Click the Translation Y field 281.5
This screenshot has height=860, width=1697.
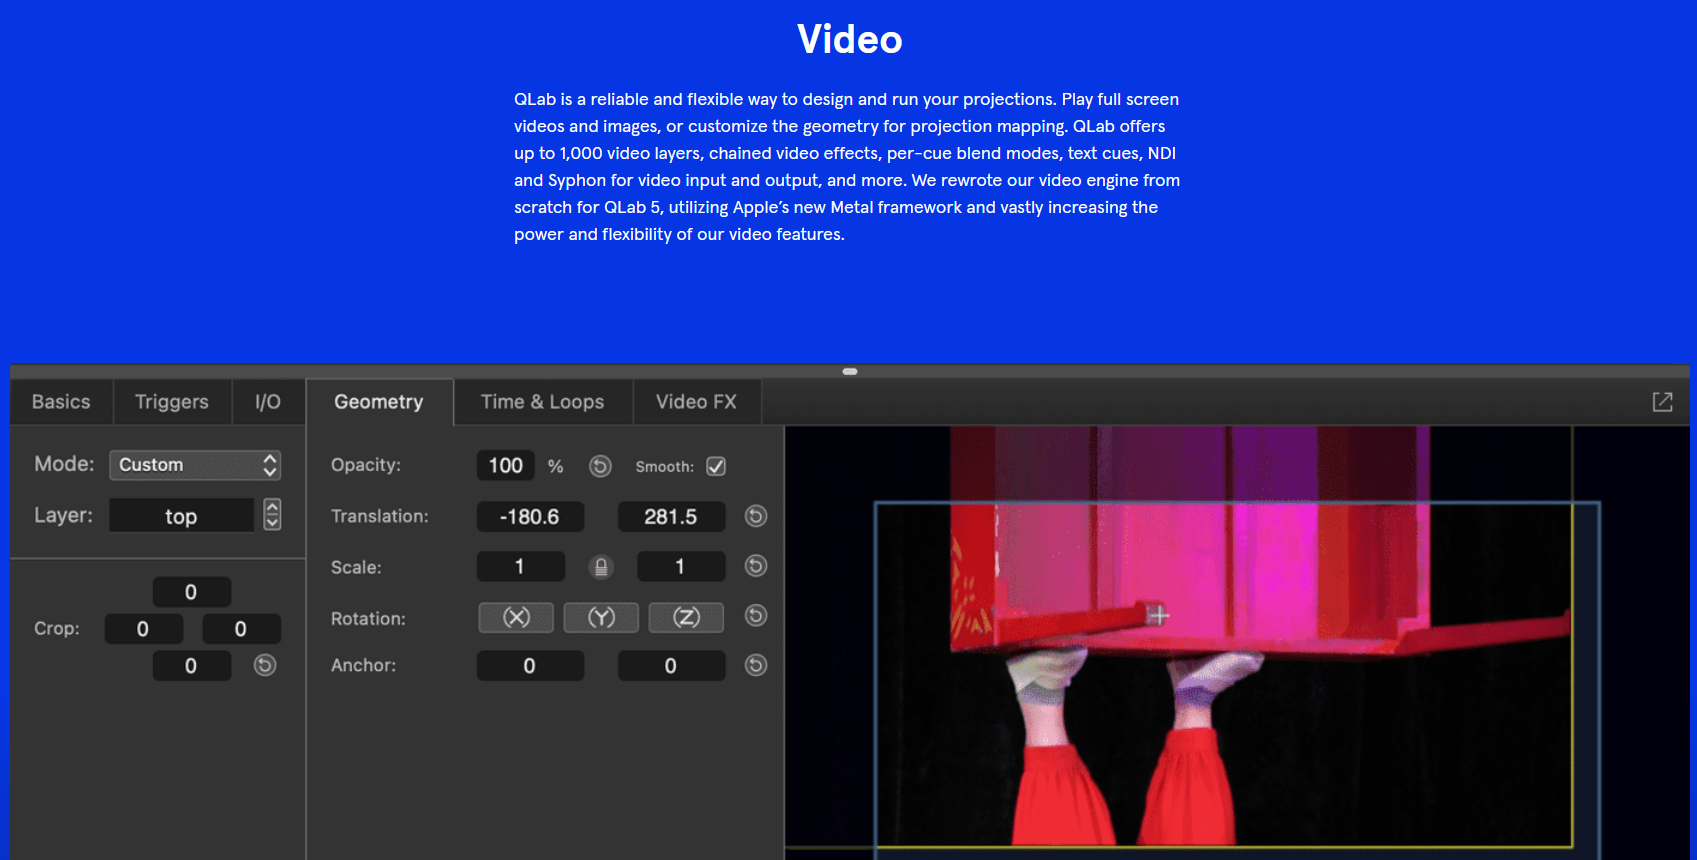pyautogui.click(x=671, y=517)
